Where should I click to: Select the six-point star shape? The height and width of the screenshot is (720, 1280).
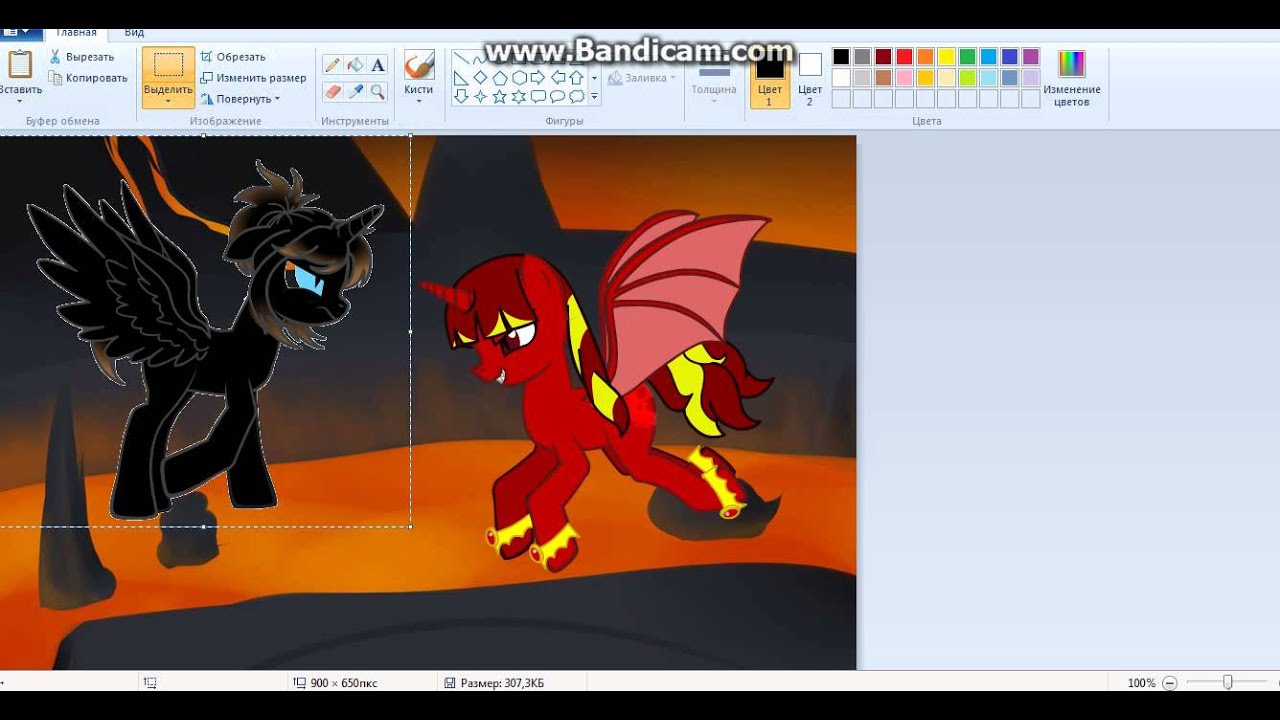pyautogui.click(x=519, y=97)
